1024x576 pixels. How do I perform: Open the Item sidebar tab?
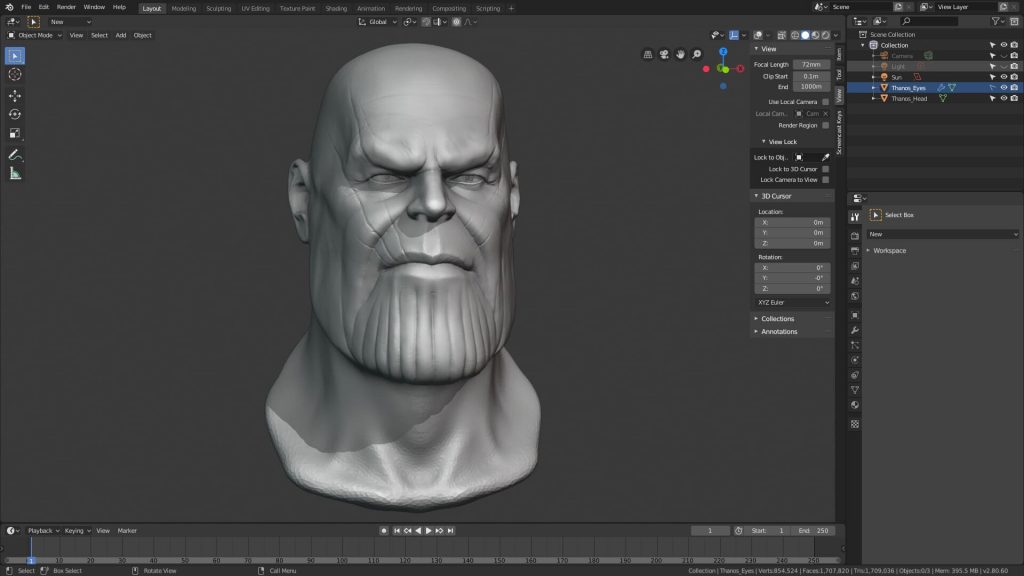pos(839,53)
